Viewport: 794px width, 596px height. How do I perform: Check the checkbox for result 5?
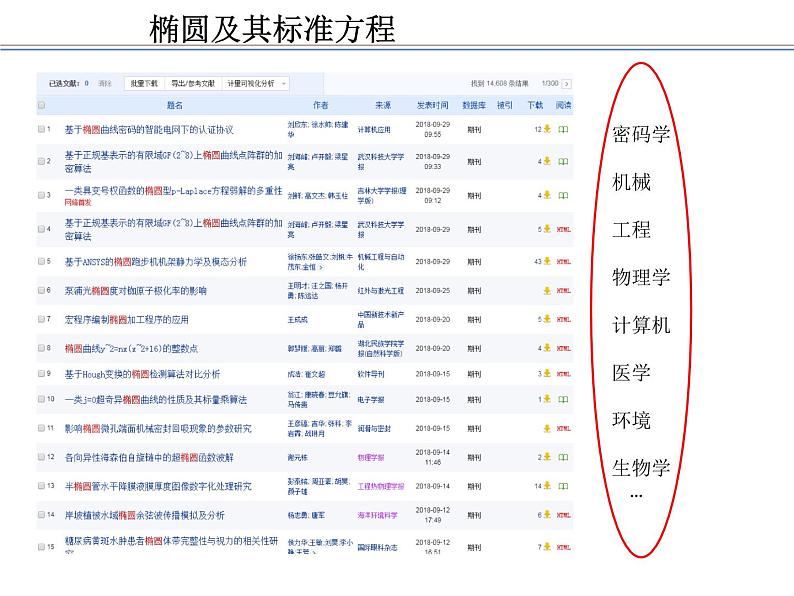point(42,261)
